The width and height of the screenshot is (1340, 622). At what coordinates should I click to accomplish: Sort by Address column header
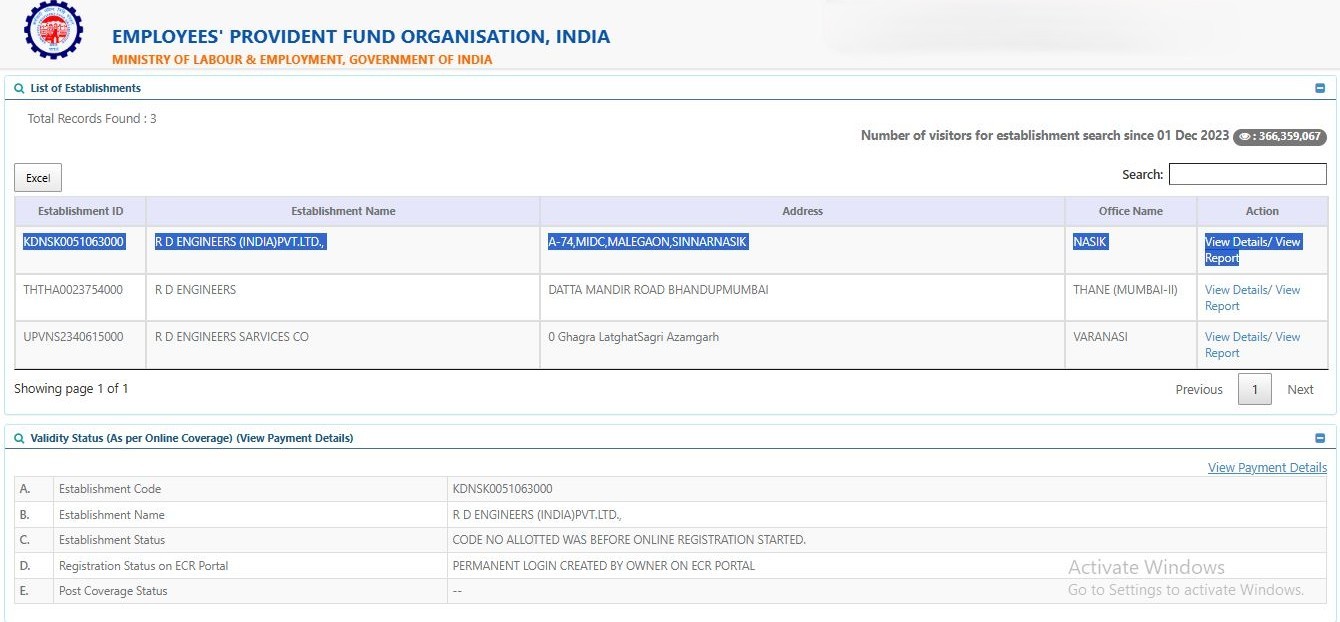click(802, 211)
